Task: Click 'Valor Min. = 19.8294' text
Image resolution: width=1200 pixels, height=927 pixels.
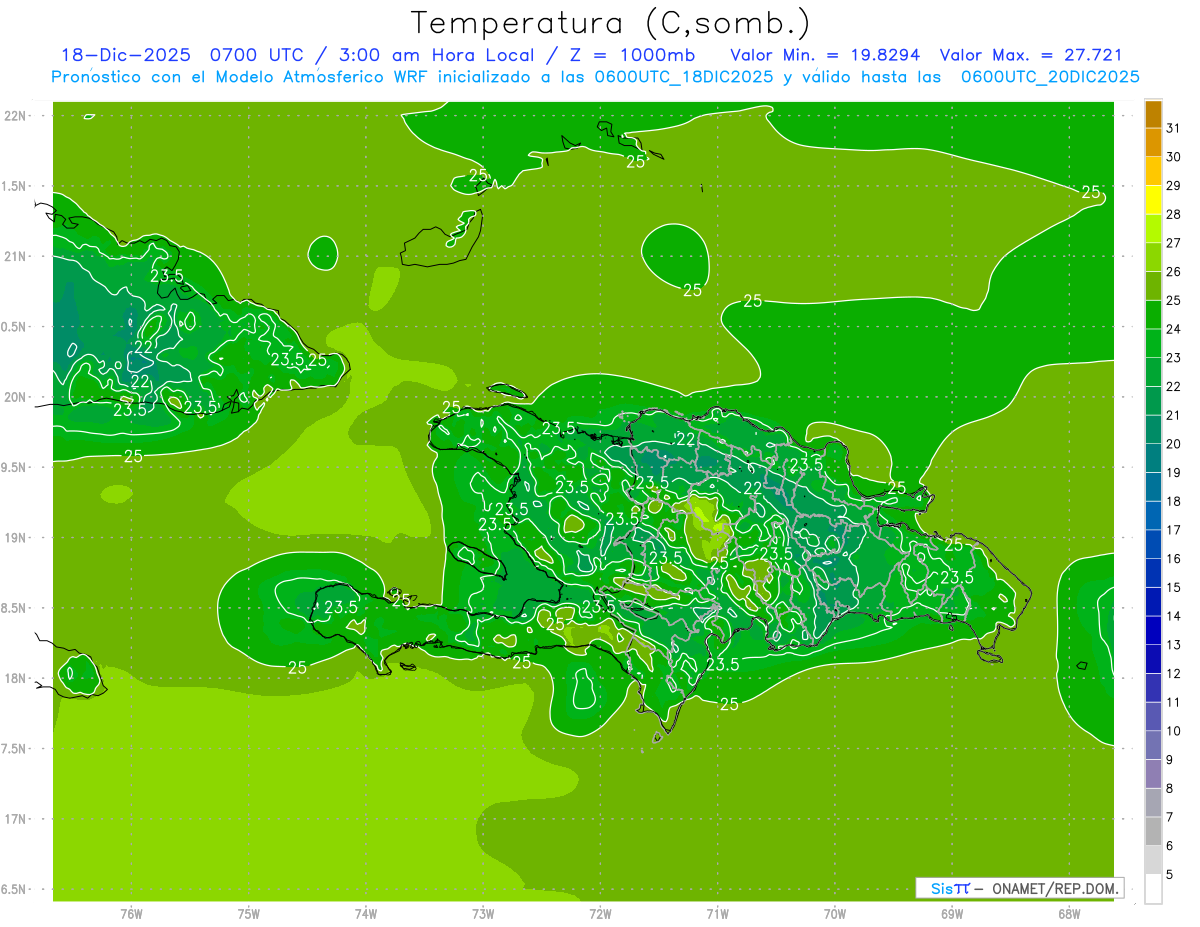Action: pyautogui.click(x=825, y=54)
